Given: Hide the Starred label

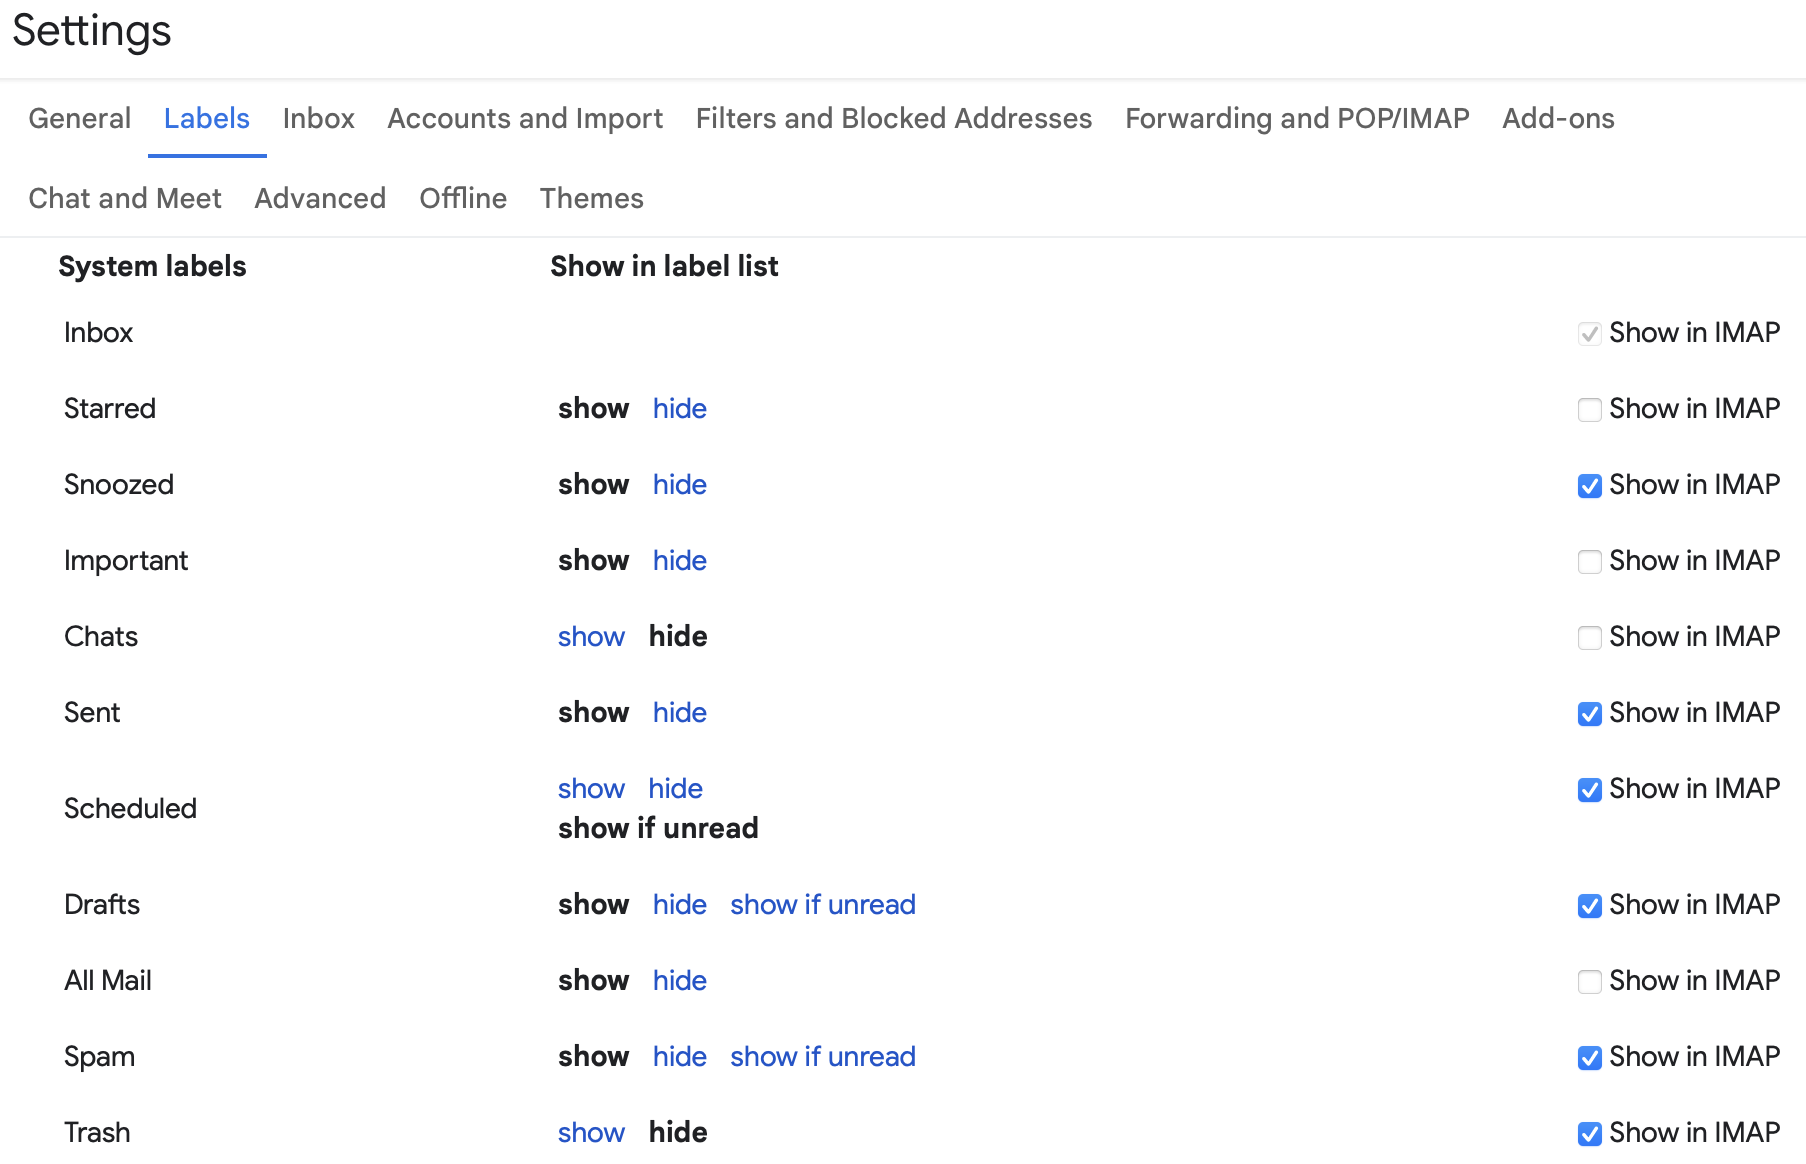Looking at the screenshot, I should point(679,409).
